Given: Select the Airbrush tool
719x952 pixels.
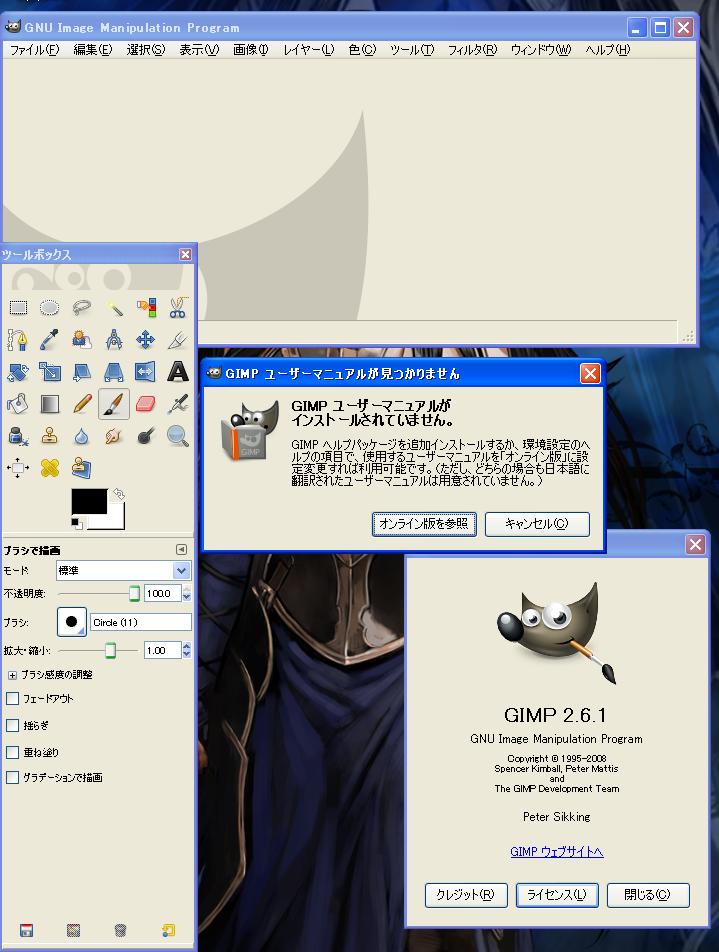Looking at the screenshot, I should click(x=177, y=404).
